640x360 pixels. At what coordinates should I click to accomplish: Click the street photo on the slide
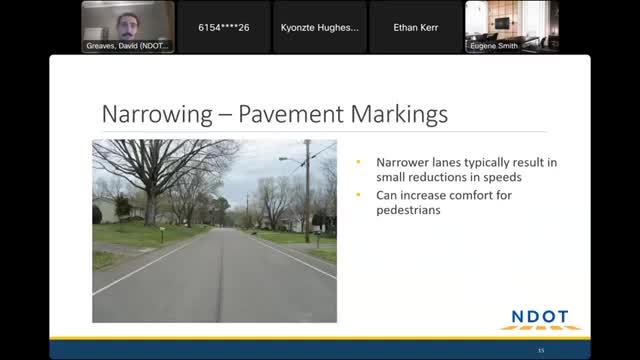pyautogui.click(x=214, y=231)
